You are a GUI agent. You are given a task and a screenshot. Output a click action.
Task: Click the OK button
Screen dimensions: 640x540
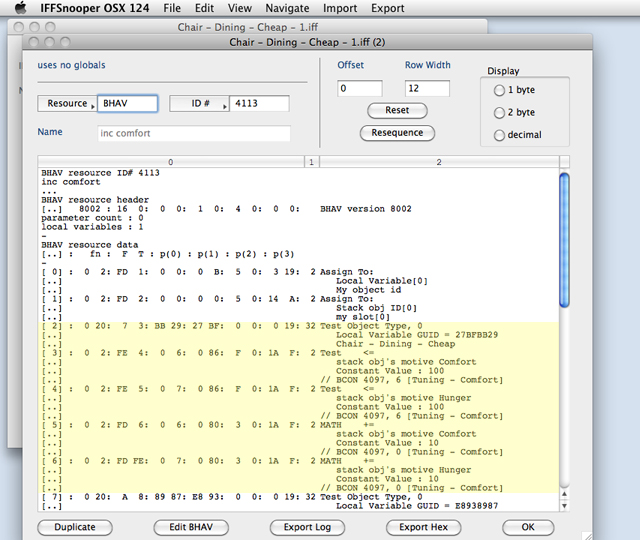coord(528,527)
